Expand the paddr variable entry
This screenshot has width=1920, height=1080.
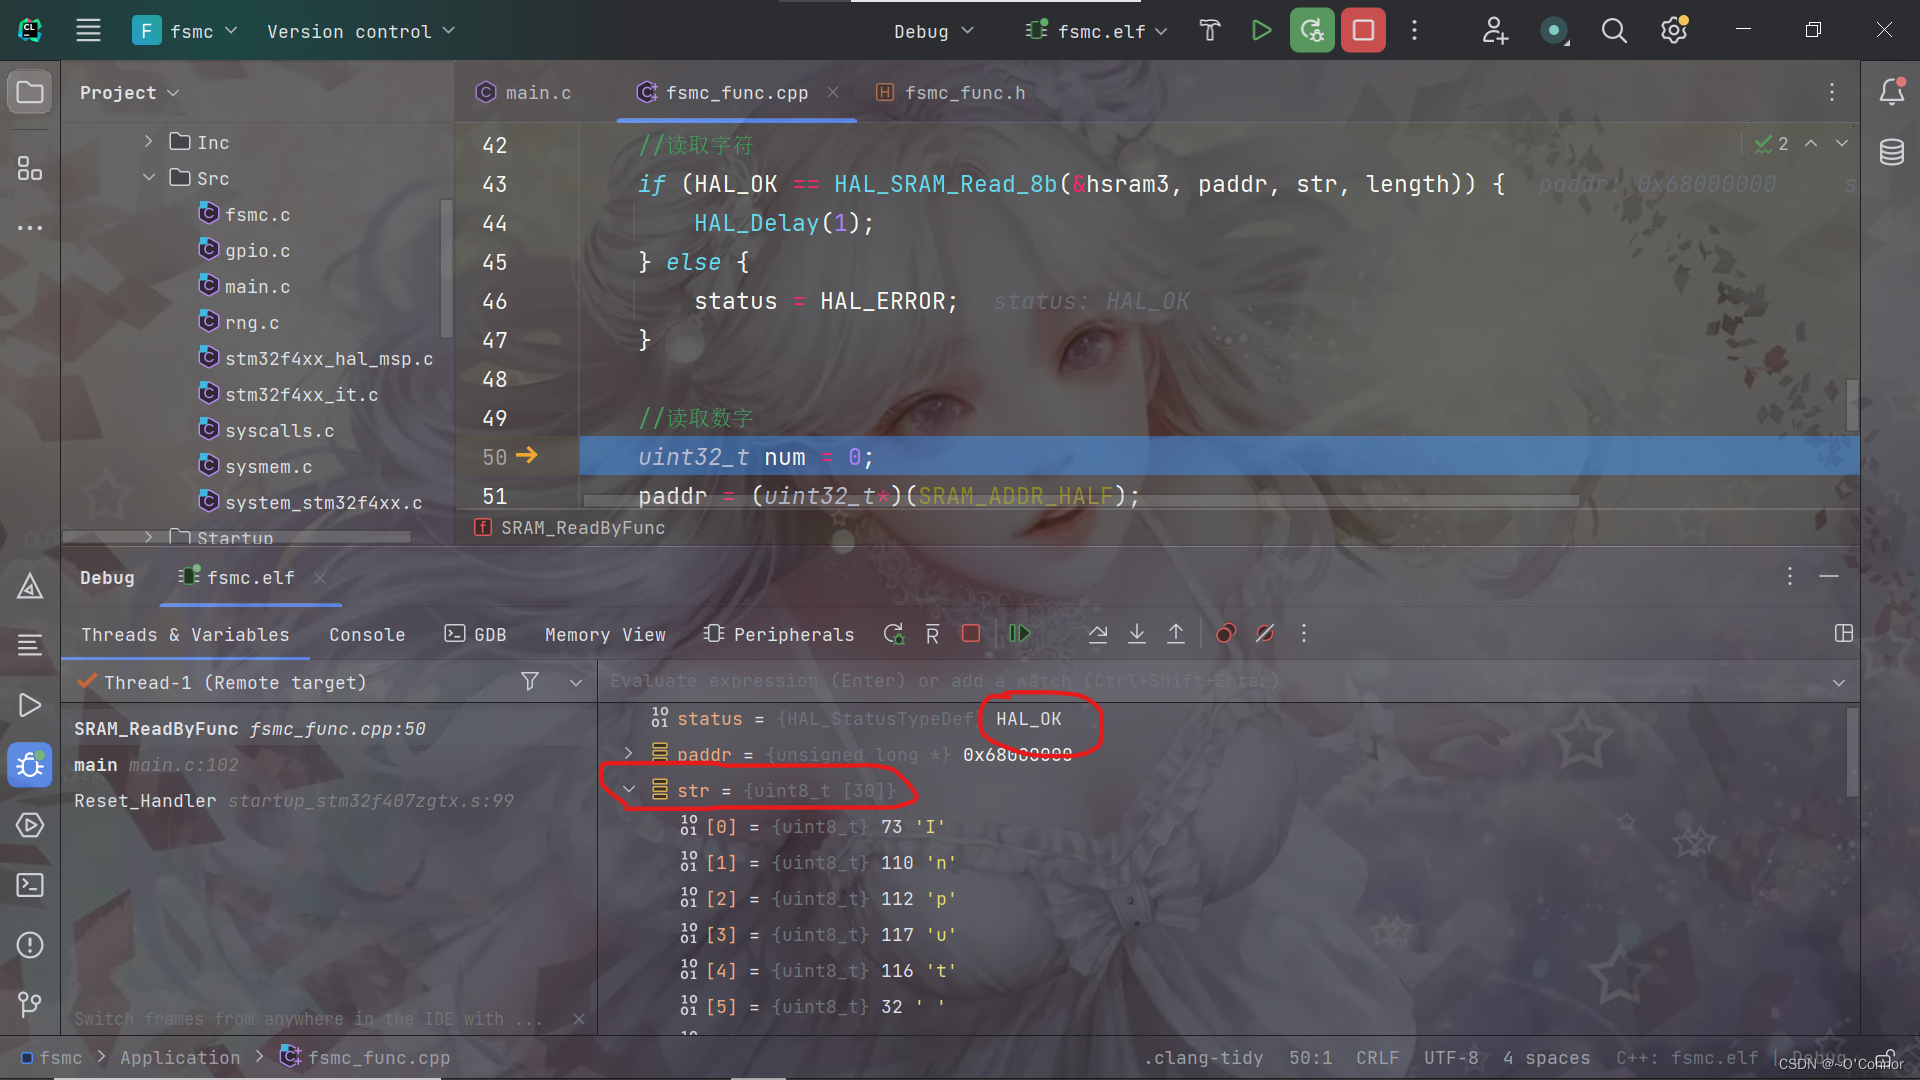(628, 754)
